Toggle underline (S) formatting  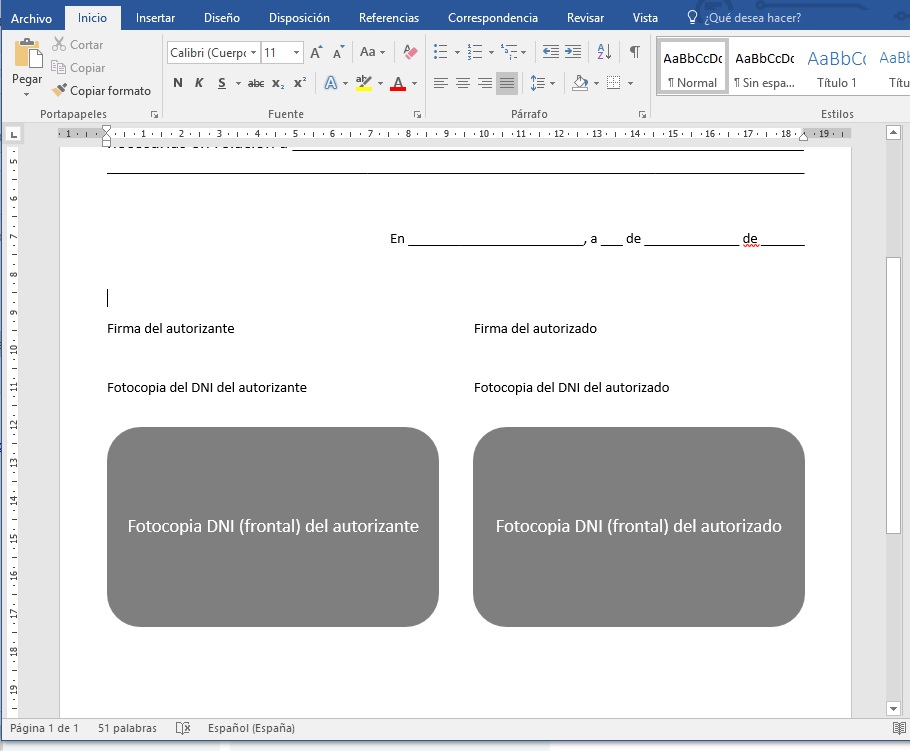coord(222,83)
